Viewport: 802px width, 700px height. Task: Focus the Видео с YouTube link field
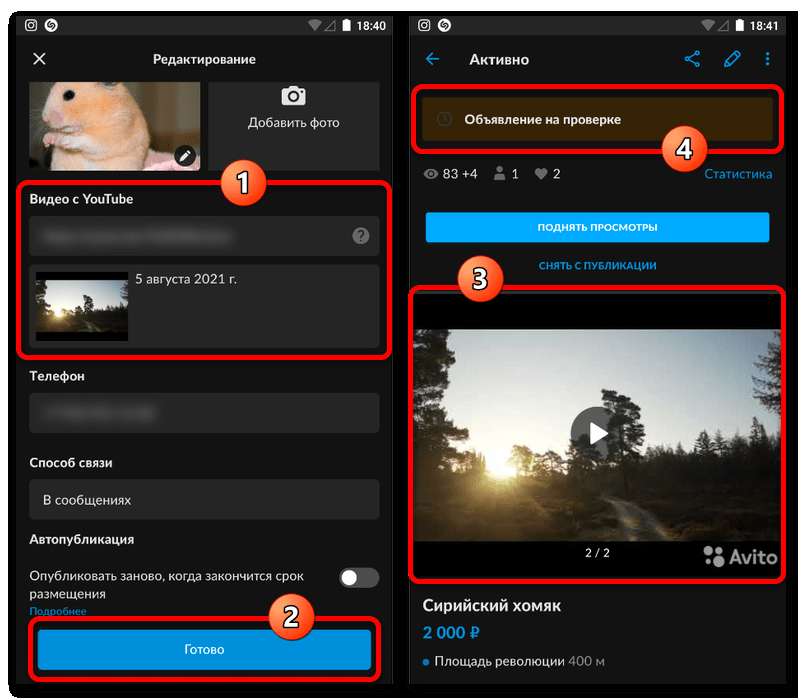(204, 236)
